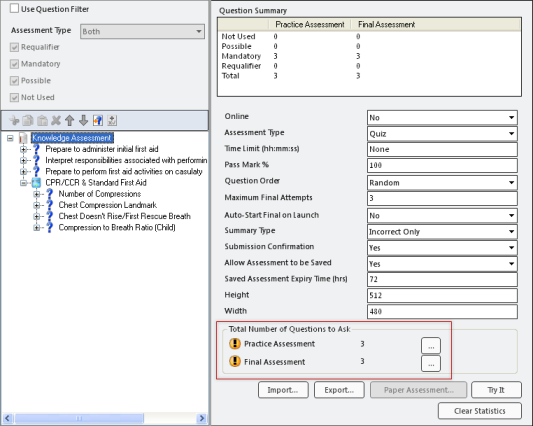Toggle the Requalifier checkbox
Viewport: 533px width, 426px height.
[x=14, y=47]
